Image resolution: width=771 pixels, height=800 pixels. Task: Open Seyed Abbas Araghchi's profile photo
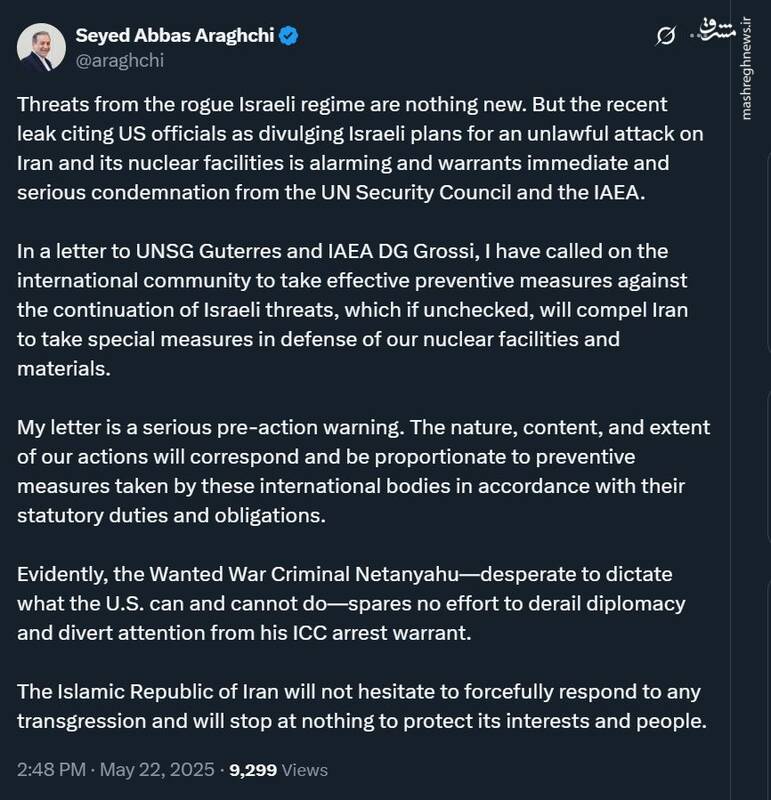(42, 47)
